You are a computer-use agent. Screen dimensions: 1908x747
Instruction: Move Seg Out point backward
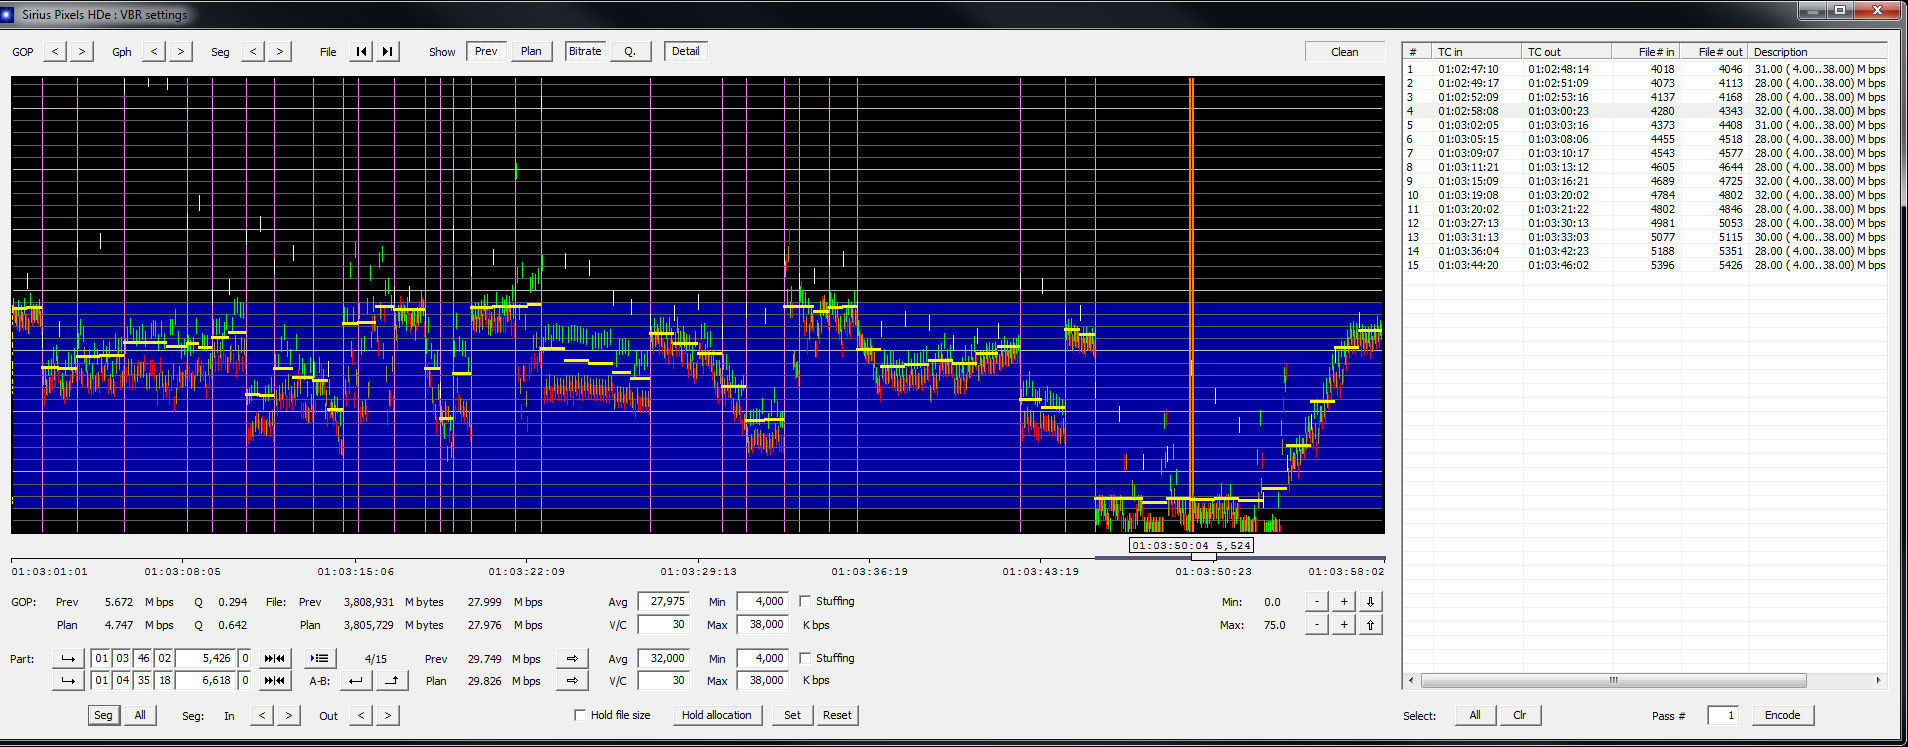[x=361, y=715]
